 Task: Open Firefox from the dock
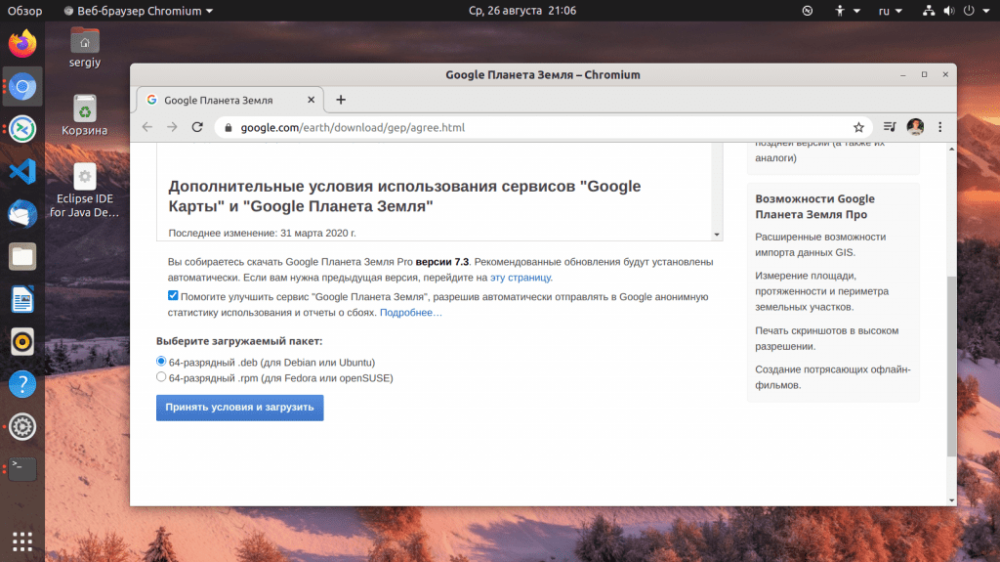pos(22,44)
